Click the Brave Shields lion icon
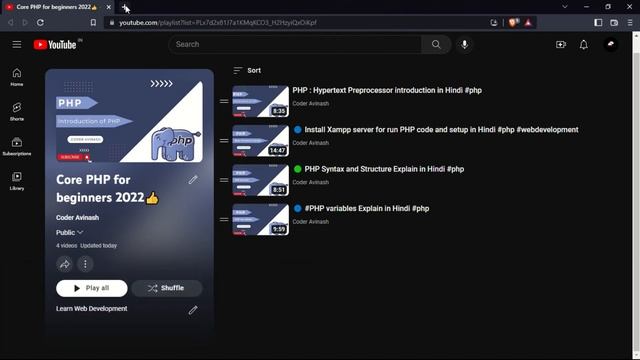 [x=513, y=22]
